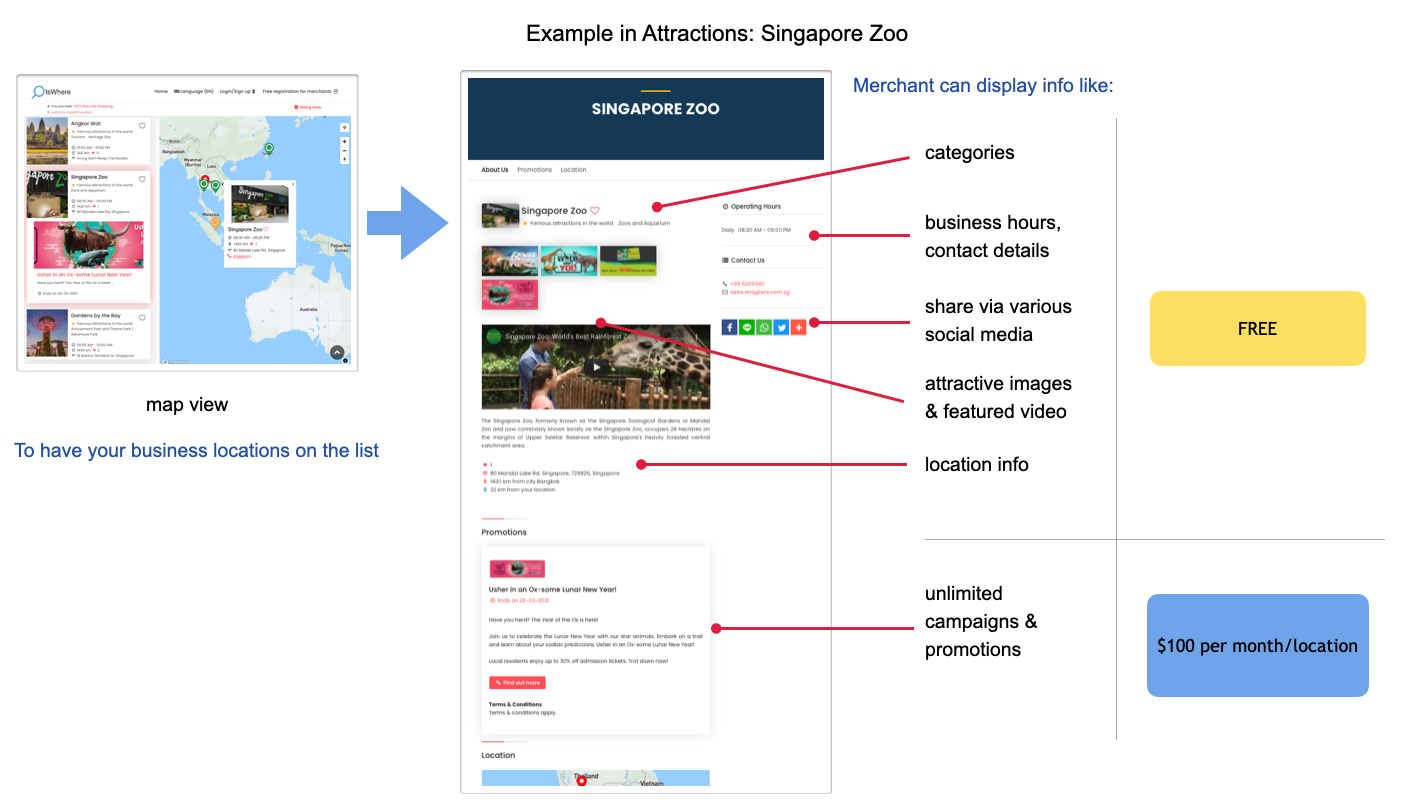Switch to the About Us tab
Screen dimensions: 1423x802
pos(494,170)
